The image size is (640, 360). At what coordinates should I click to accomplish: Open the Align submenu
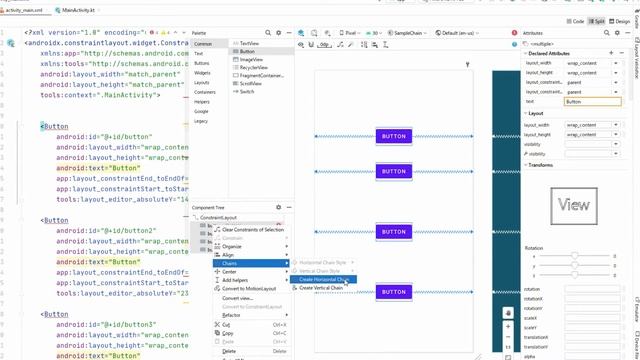251,255
